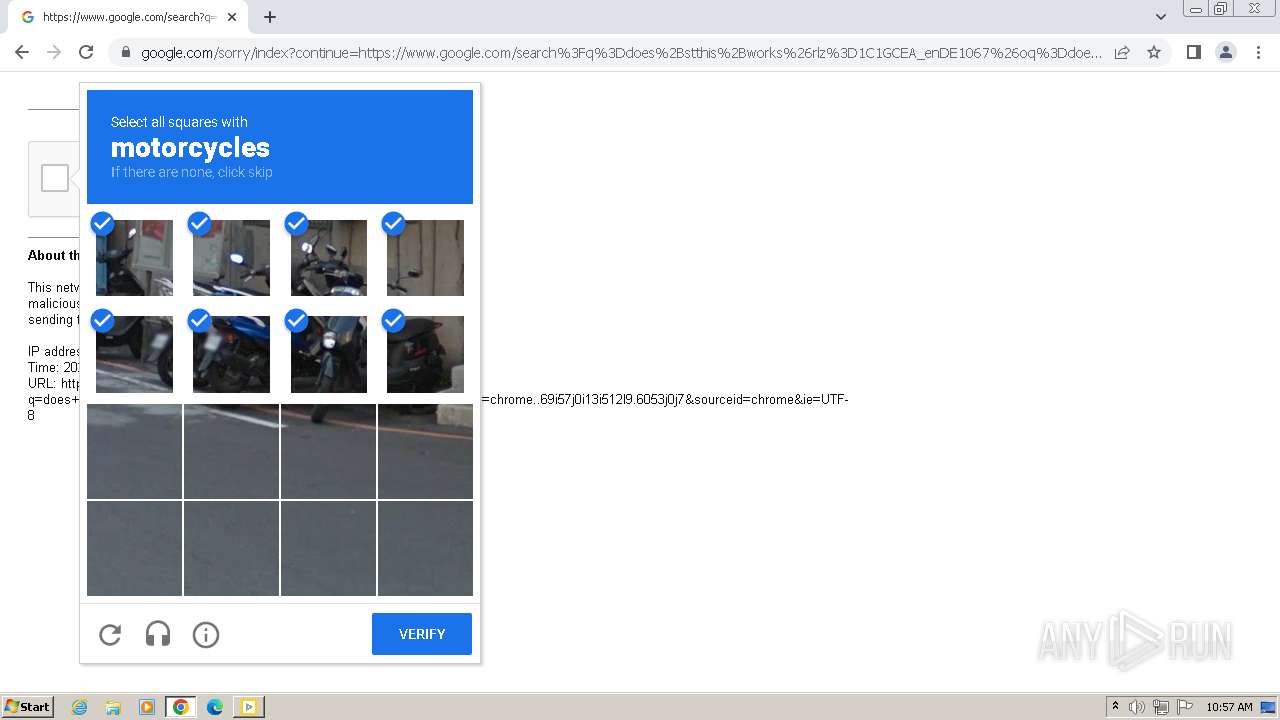Screen dimensions: 1280x720
Task: Select third road tile in third row
Action: coord(328,451)
